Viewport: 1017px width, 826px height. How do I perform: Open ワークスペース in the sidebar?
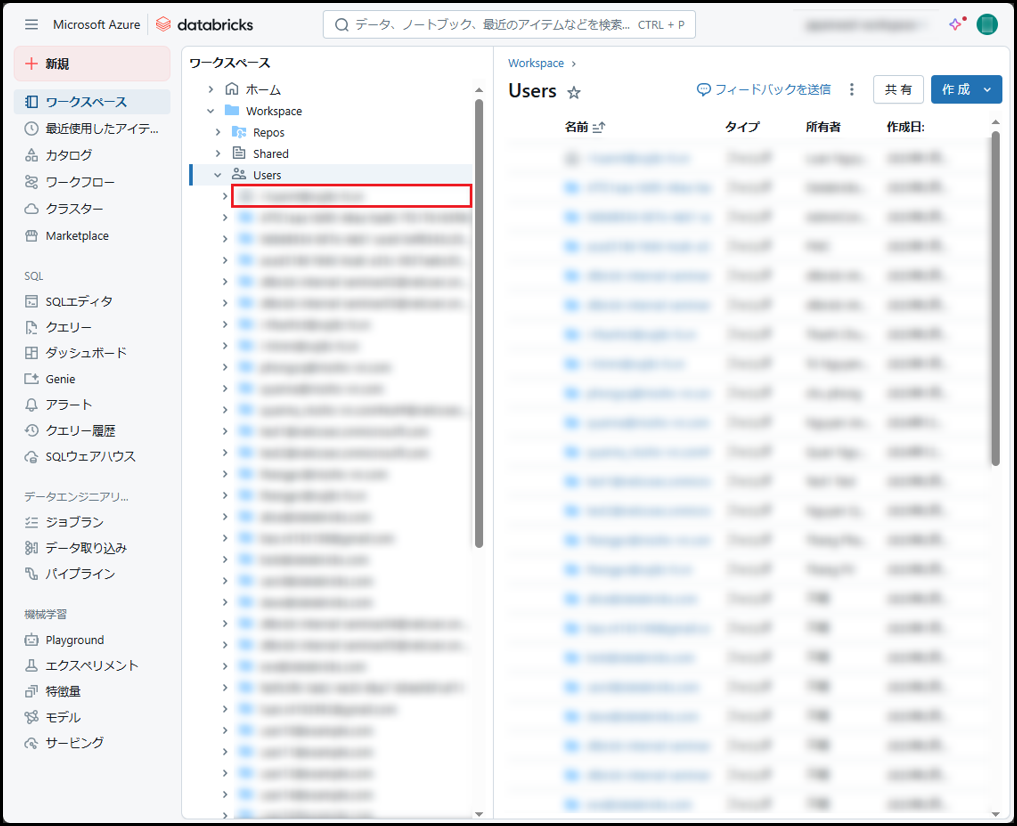[92, 102]
